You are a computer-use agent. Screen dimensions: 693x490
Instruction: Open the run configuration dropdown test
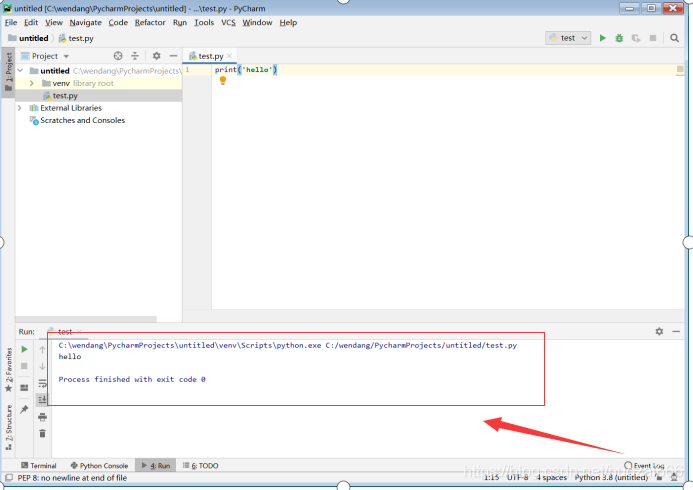coord(568,38)
